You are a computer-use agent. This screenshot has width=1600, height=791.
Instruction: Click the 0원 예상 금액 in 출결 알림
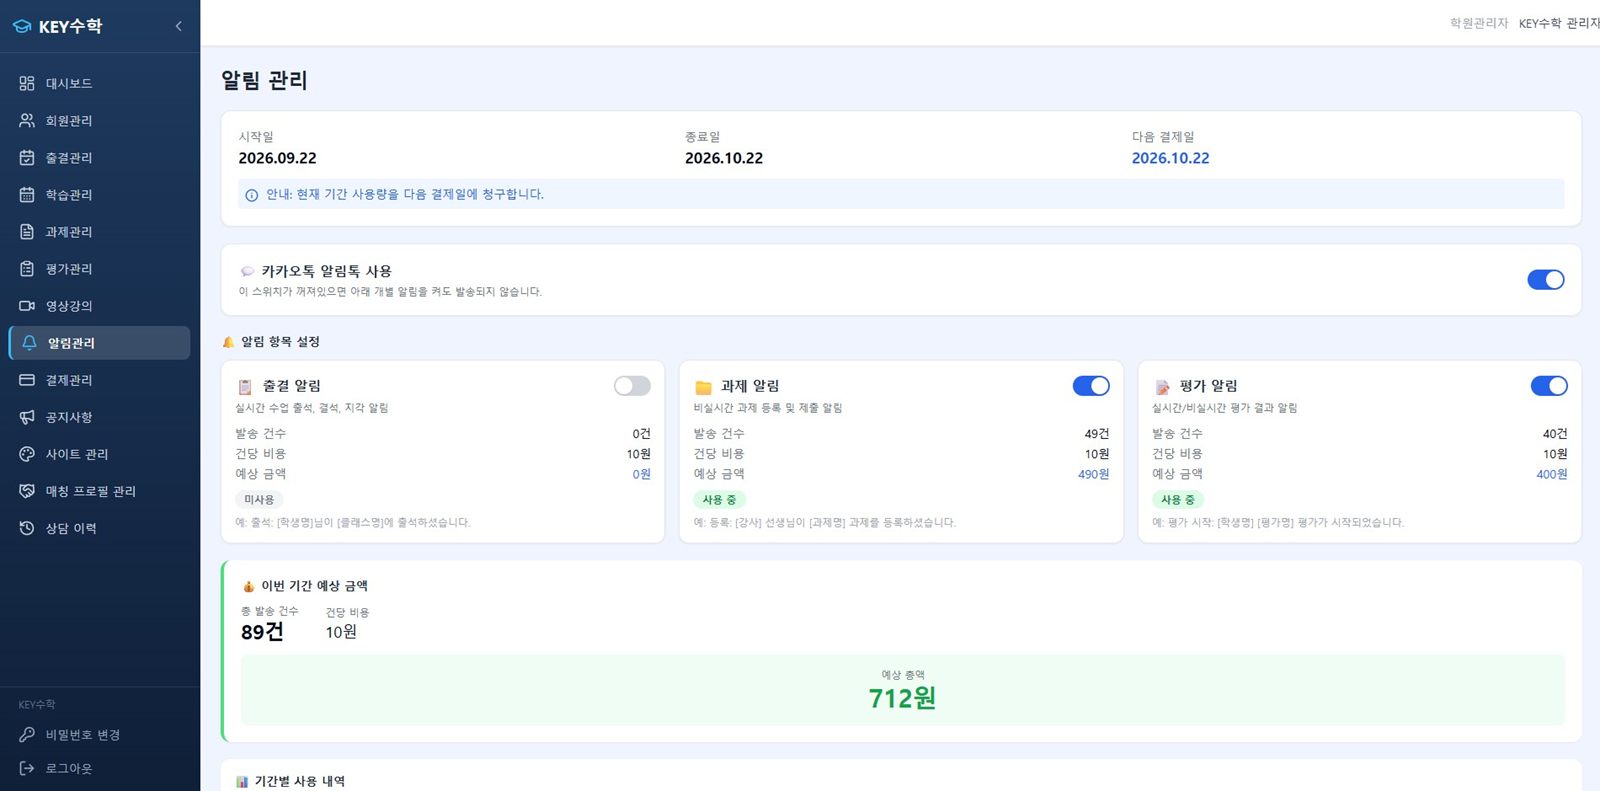tap(641, 474)
